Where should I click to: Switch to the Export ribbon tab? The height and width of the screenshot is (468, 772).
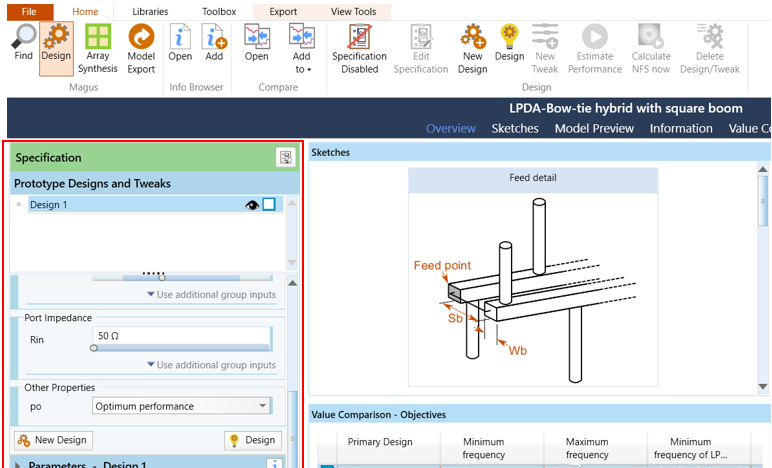(283, 12)
